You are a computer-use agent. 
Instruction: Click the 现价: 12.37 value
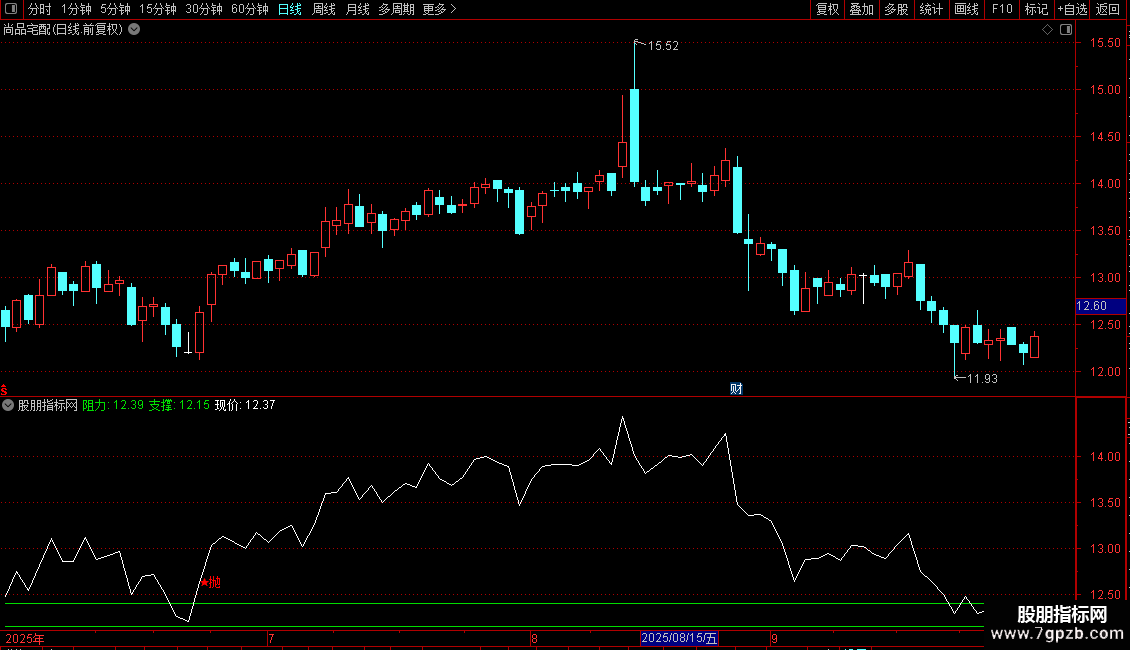pos(245,405)
